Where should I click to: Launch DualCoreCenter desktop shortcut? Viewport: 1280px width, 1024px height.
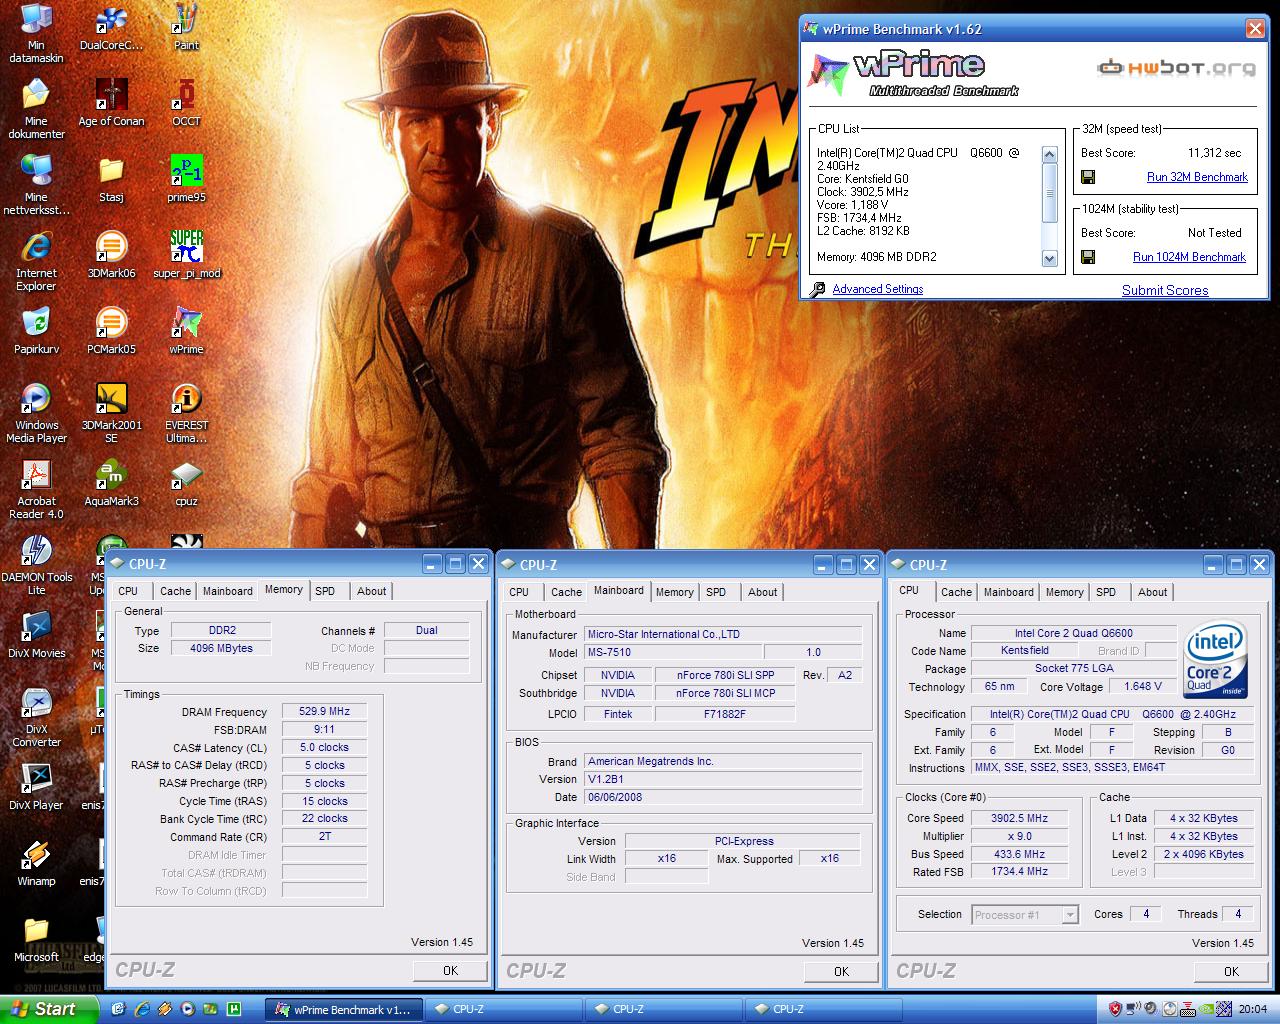(x=111, y=27)
